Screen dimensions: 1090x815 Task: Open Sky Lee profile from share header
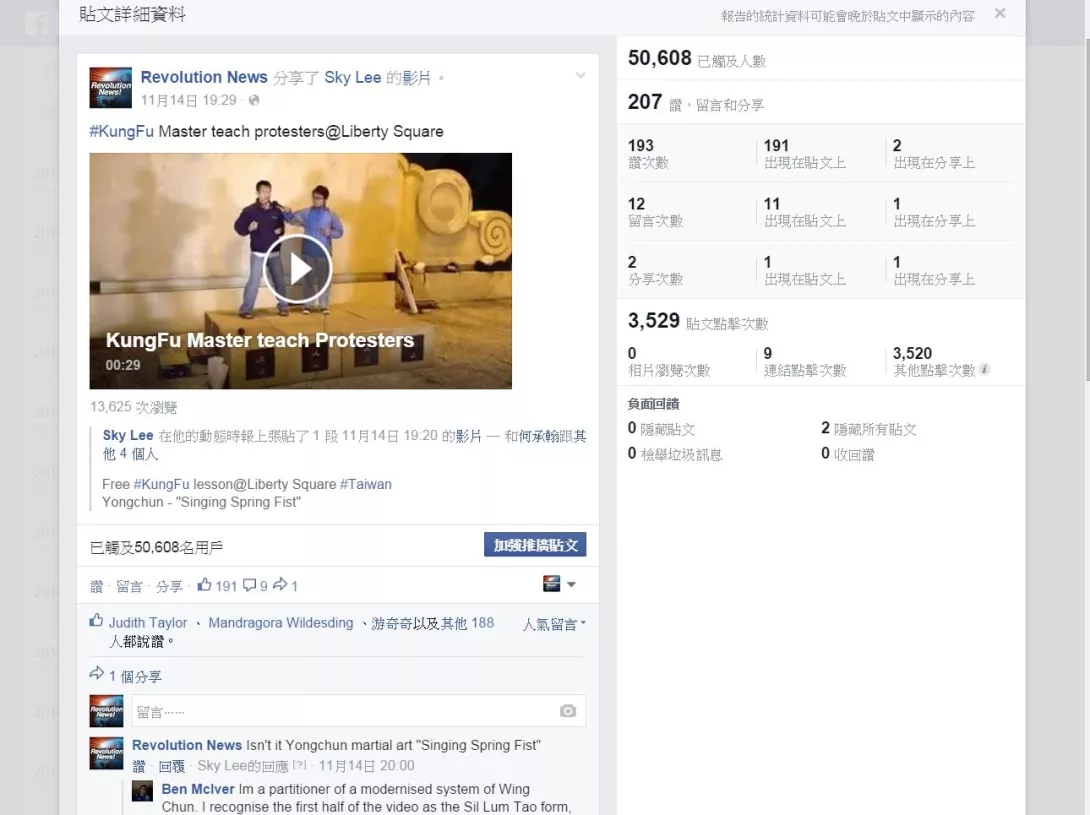pos(352,77)
